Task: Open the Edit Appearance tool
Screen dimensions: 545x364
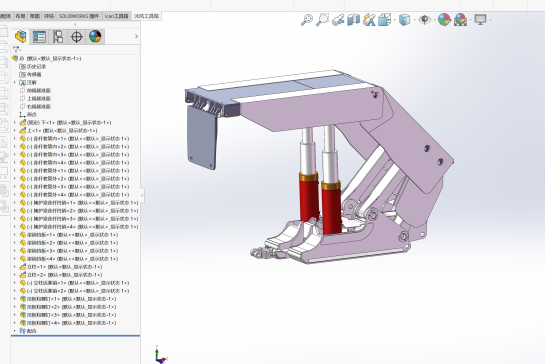Action: (x=444, y=20)
